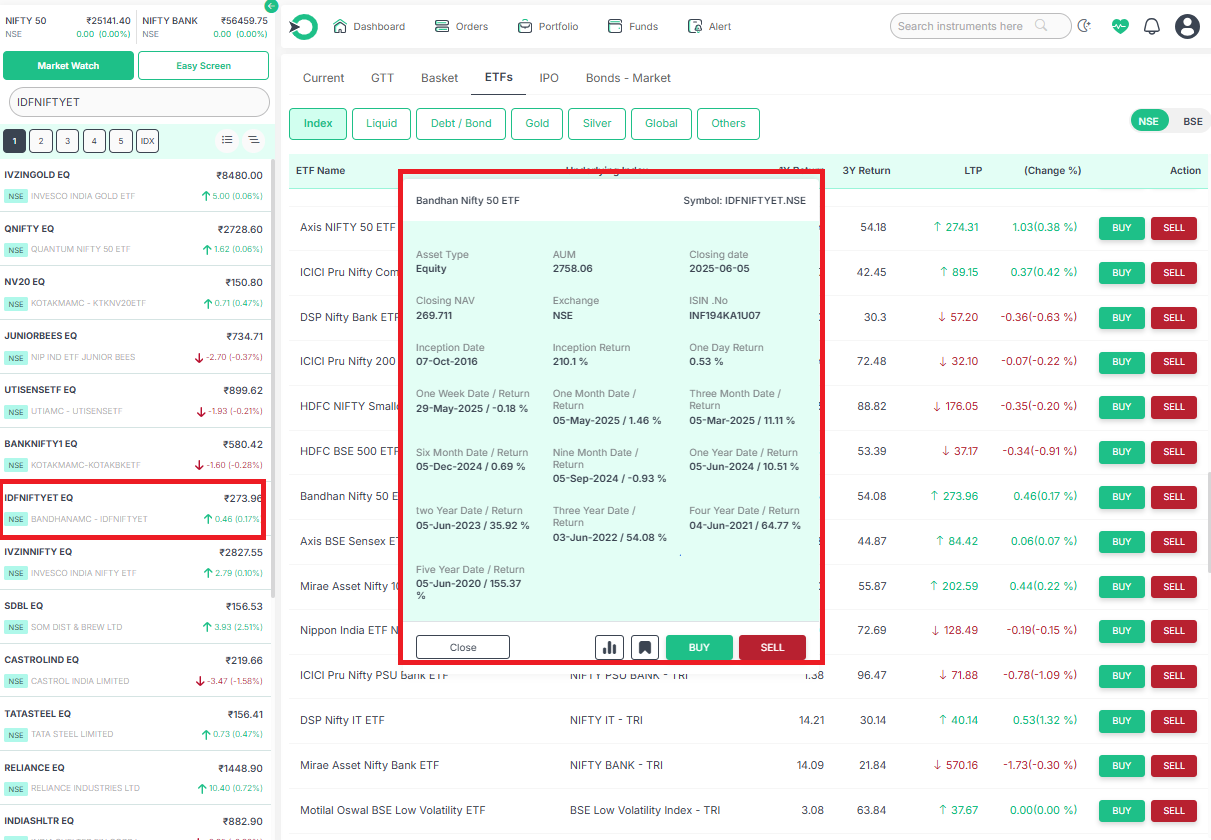Select the Others ETF filter
The width and height of the screenshot is (1211, 840).
[728, 123]
